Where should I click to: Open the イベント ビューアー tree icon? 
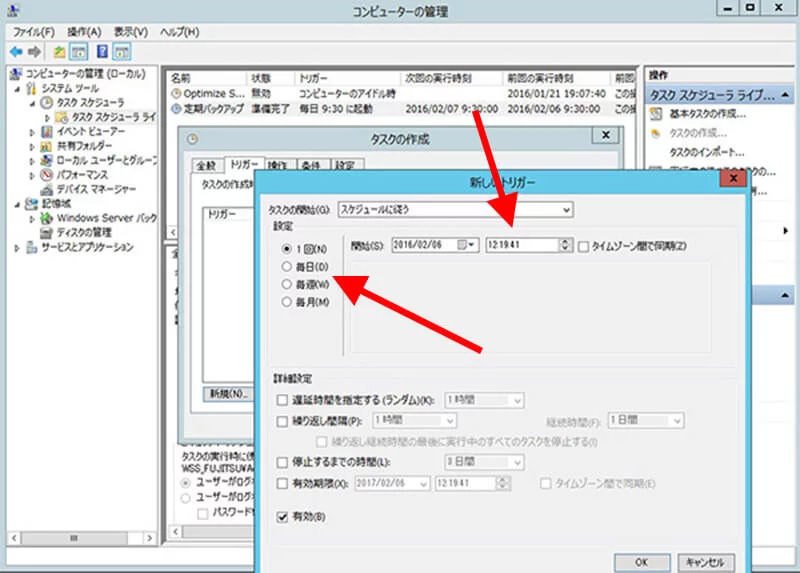click(x=46, y=131)
